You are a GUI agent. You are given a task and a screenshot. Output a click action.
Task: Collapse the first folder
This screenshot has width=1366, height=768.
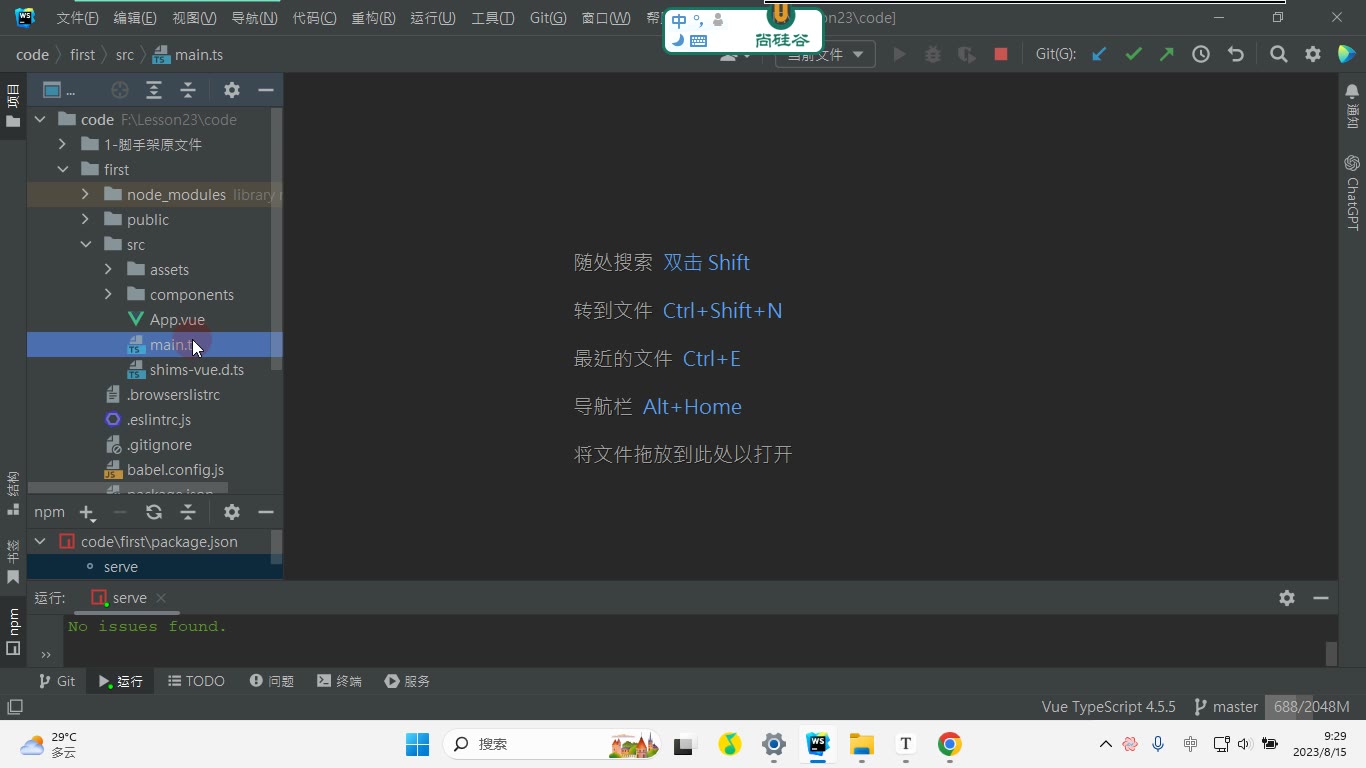tap(62, 170)
